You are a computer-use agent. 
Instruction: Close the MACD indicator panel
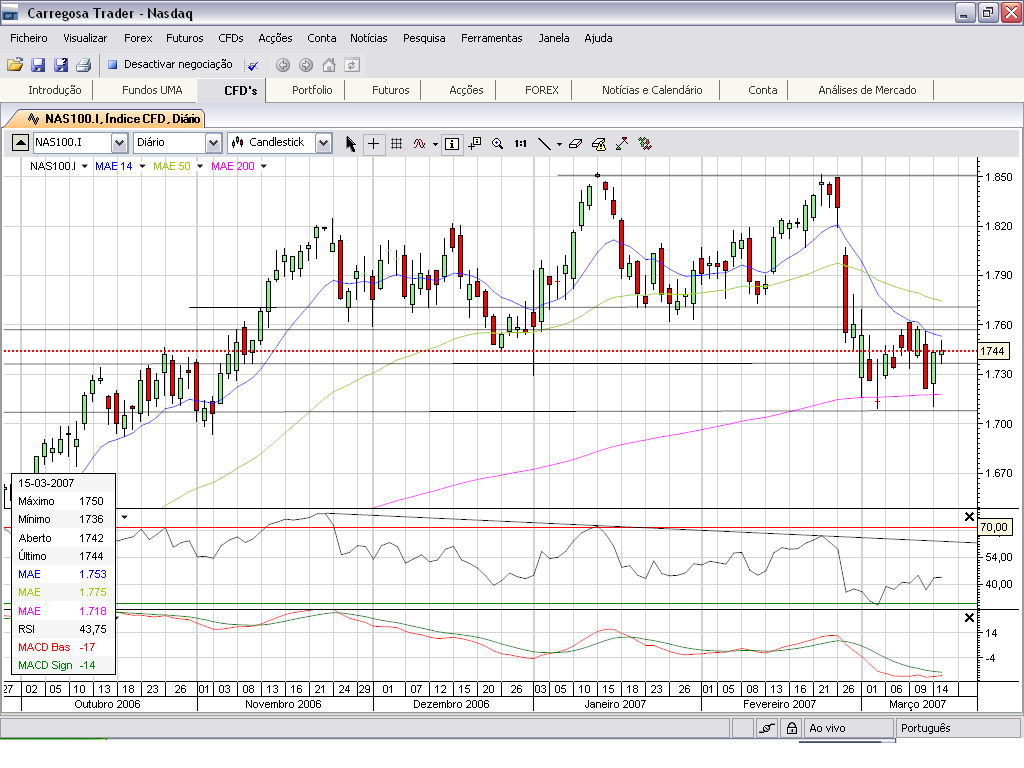pos(969,618)
